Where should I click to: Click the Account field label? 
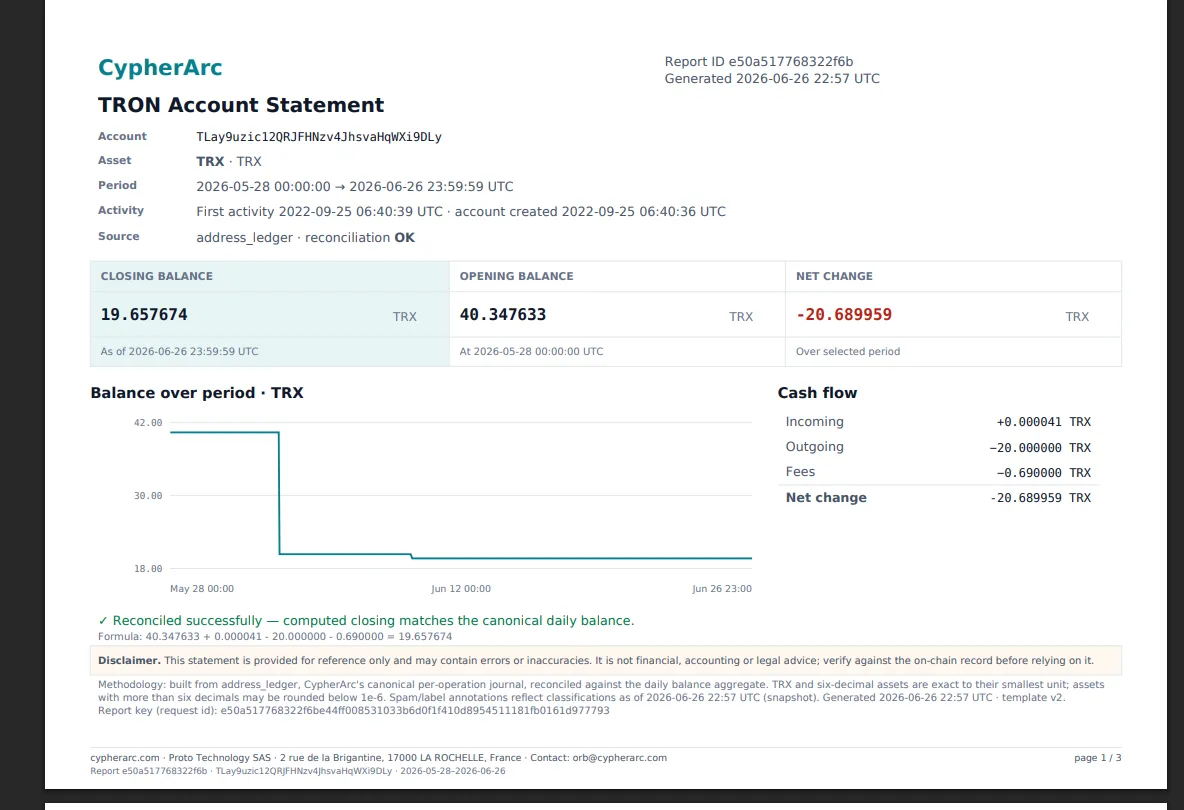coord(122,137)
